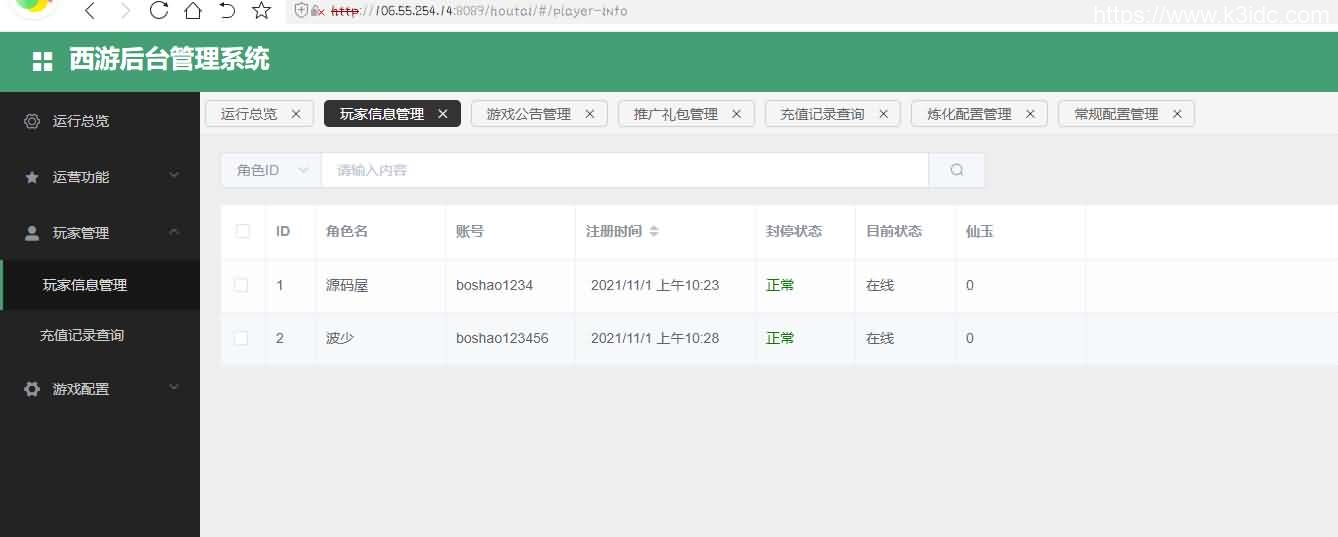Click the 账号 column header
This screenshot has height=537, width=1338.
[x=470, y=231]
